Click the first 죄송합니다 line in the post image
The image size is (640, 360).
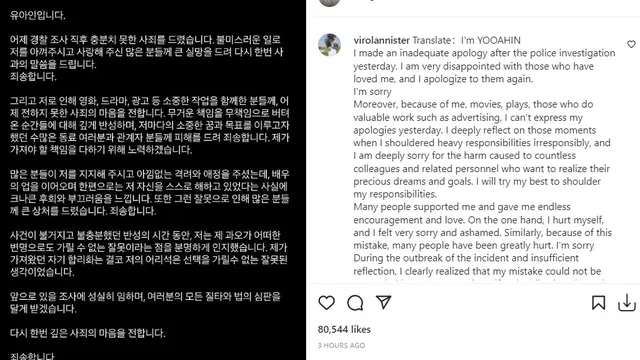pos(33,76)
